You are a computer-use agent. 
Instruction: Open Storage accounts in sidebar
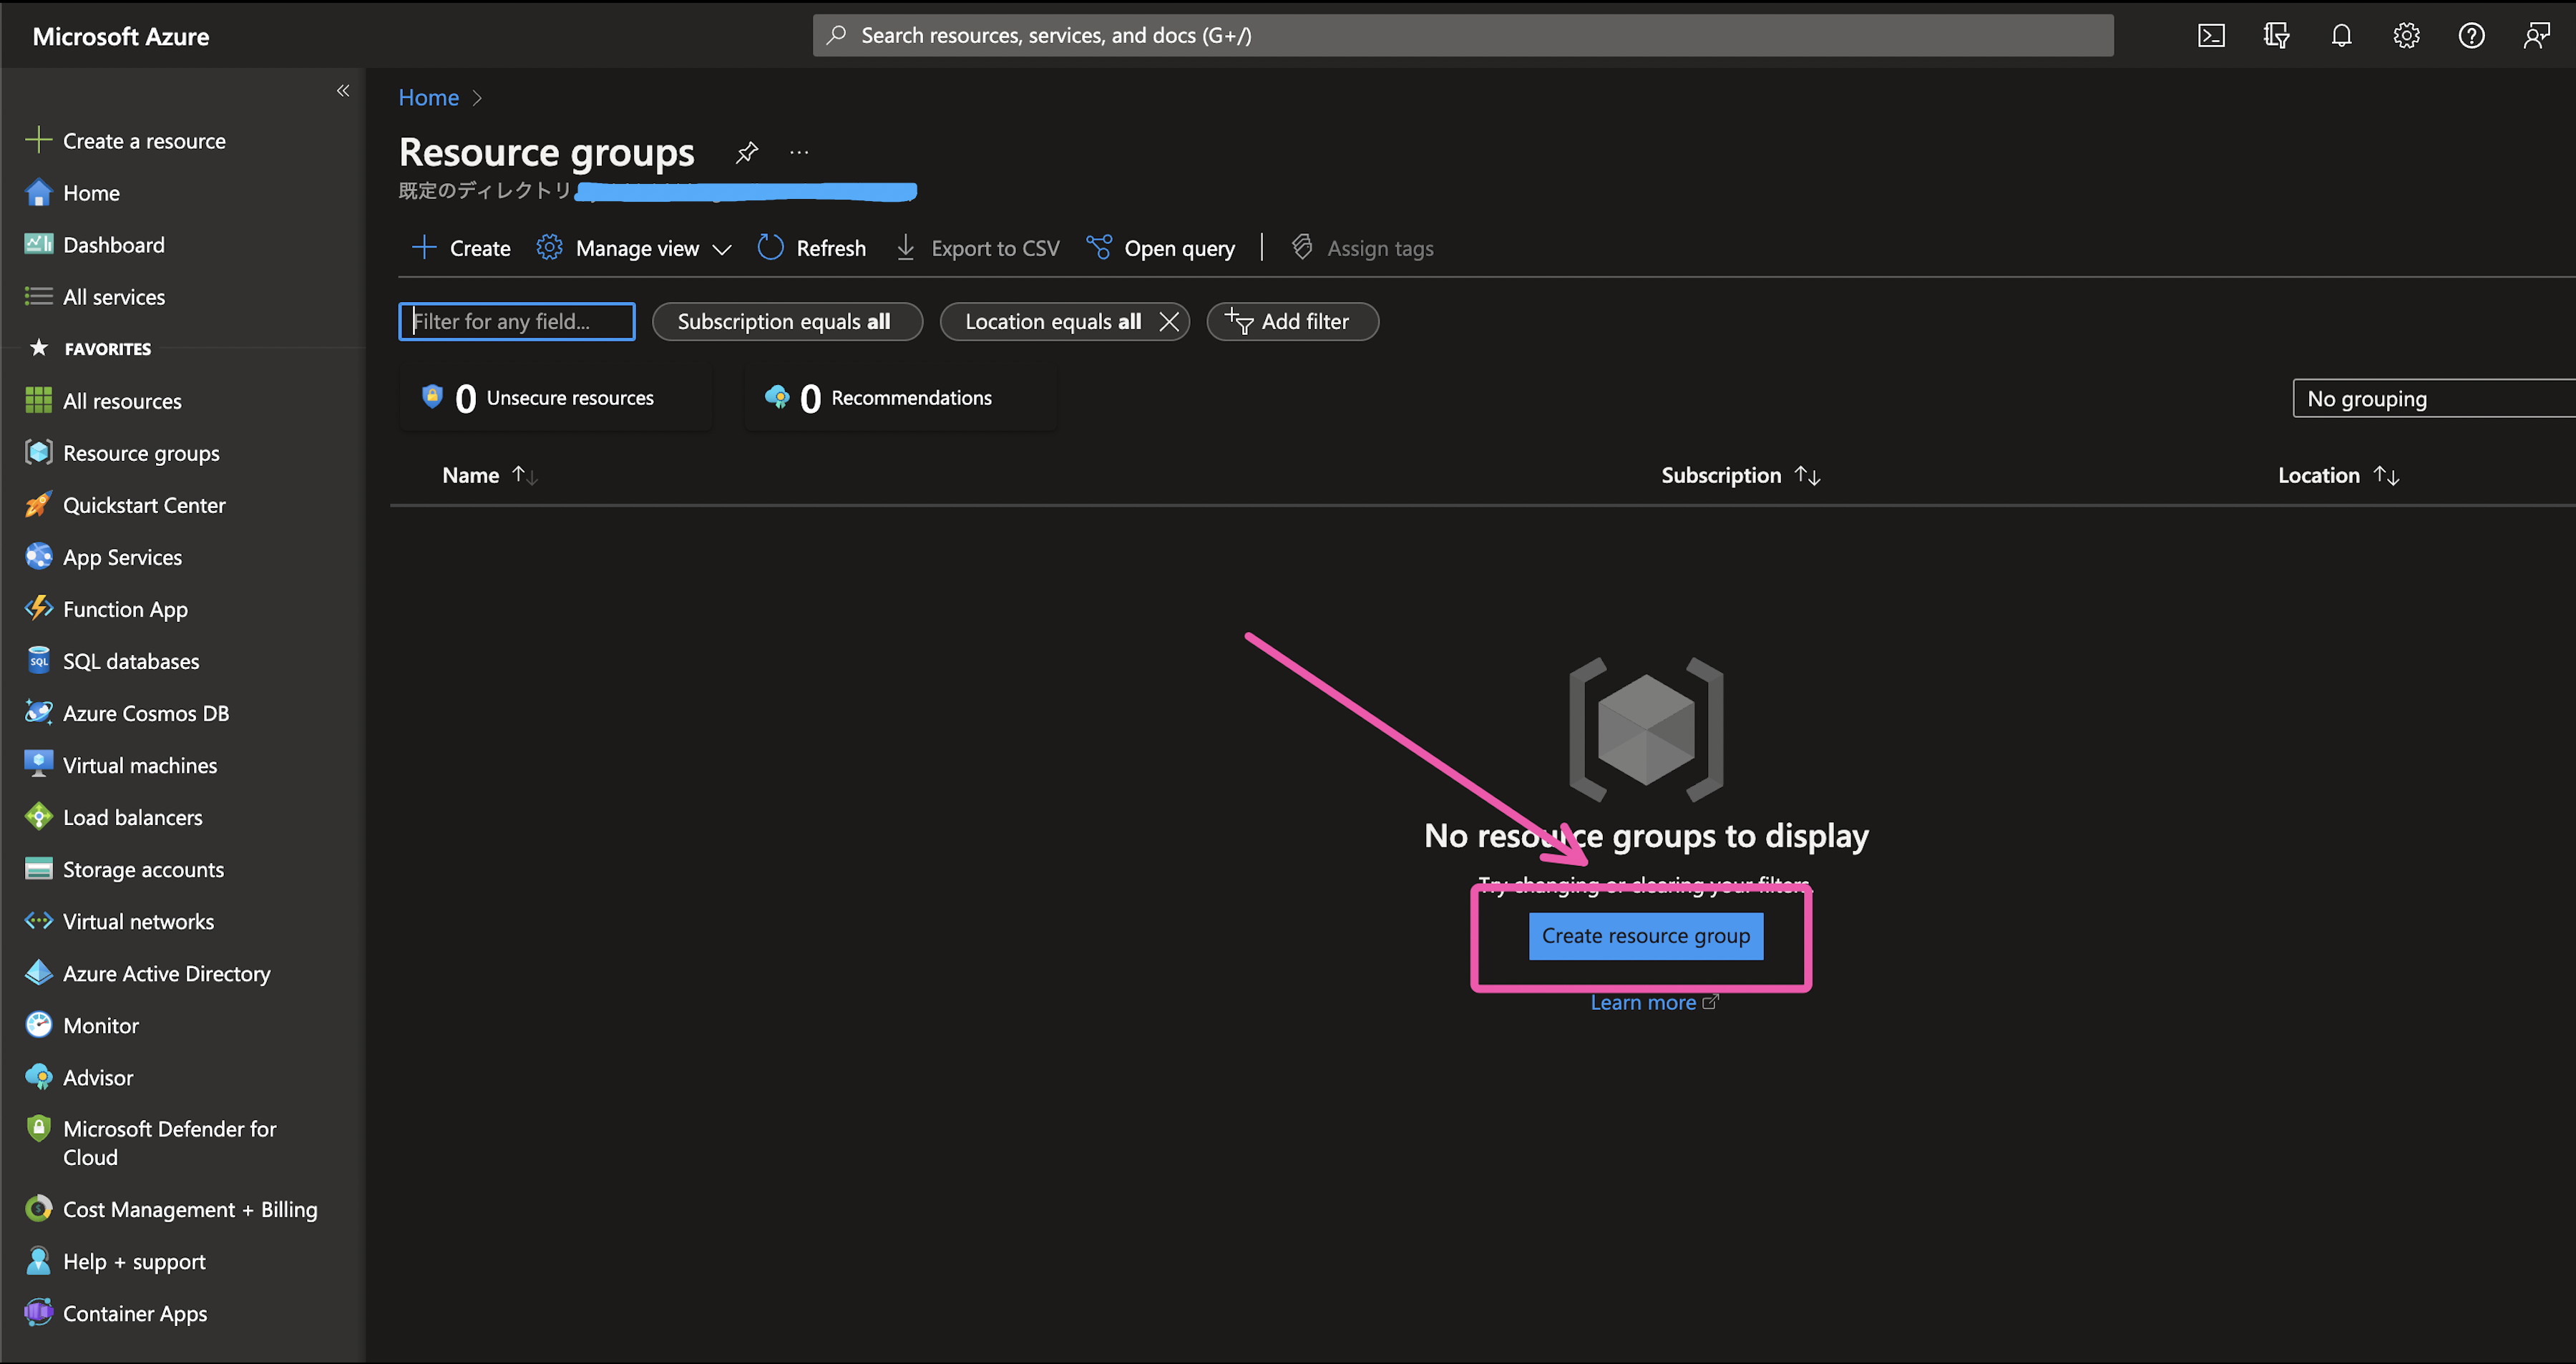coord(143,869)
